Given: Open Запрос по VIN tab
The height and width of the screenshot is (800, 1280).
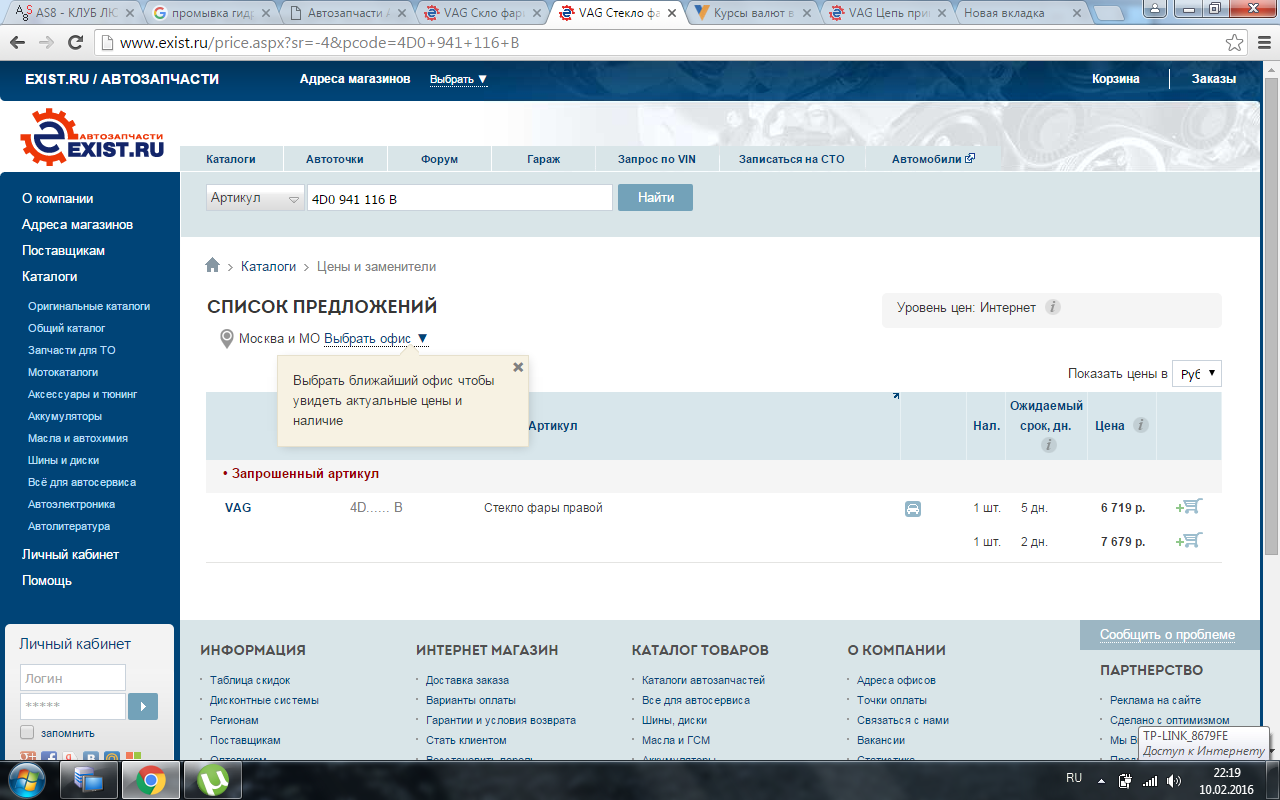Looking at the screenshot, I should pos(656,159).
